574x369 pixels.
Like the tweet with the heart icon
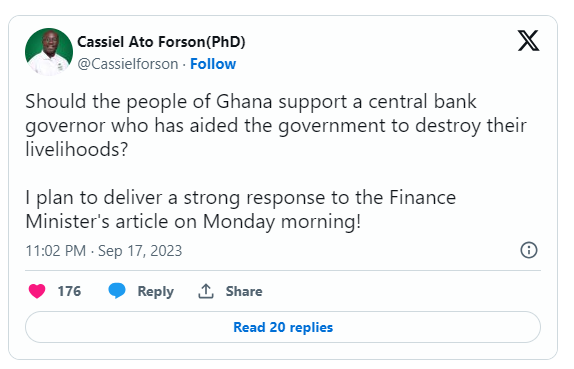[37, 291]
